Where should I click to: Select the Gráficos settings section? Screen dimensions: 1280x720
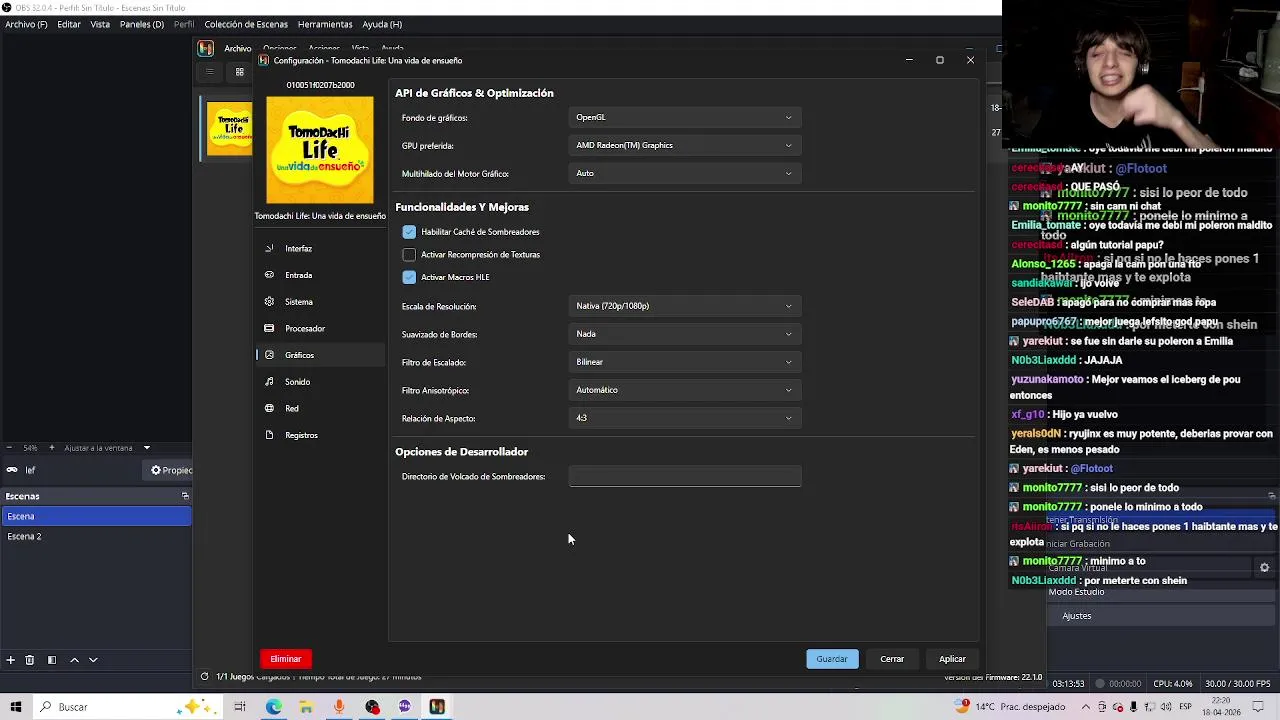(x=320, y=355)
